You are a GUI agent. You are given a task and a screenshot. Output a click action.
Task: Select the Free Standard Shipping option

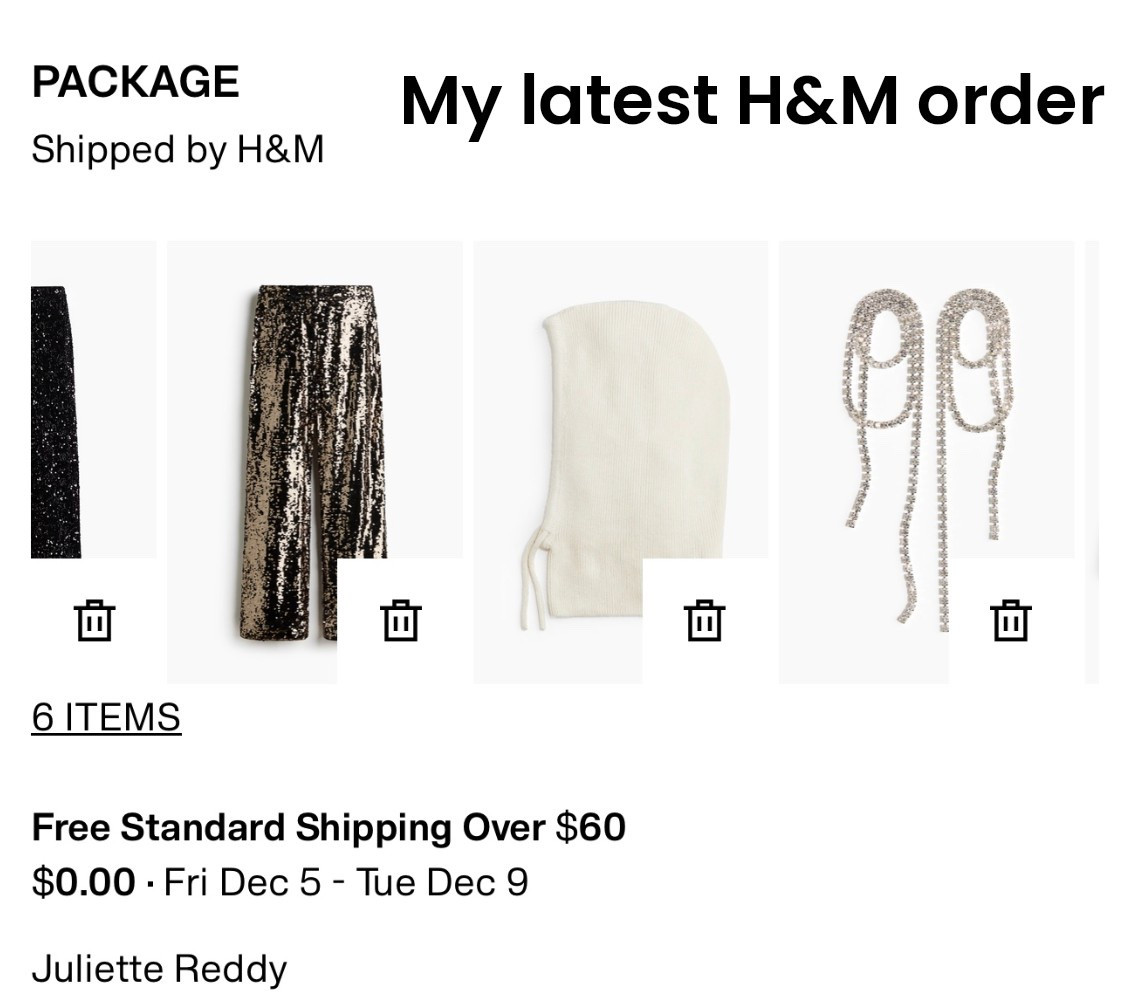[x=329, y=827]
